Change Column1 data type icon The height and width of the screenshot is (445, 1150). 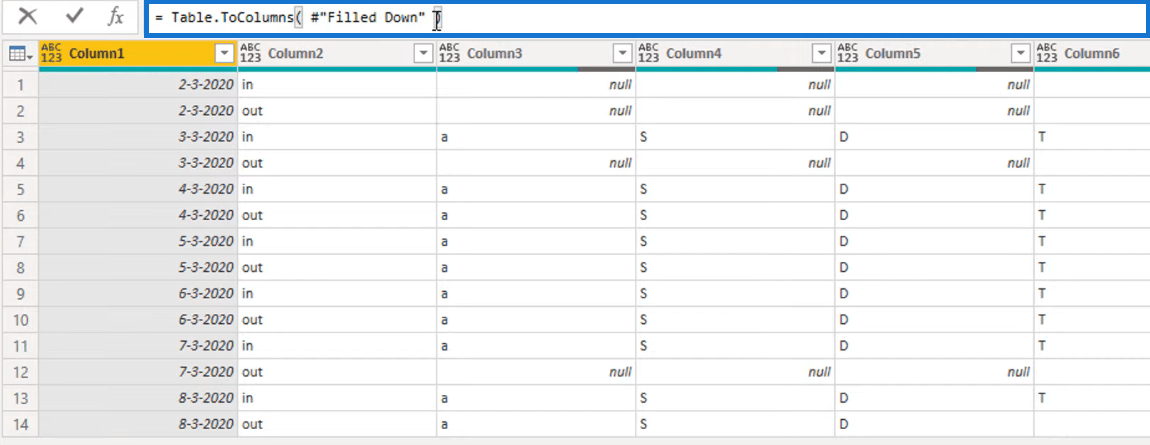[x=51, y=53]
